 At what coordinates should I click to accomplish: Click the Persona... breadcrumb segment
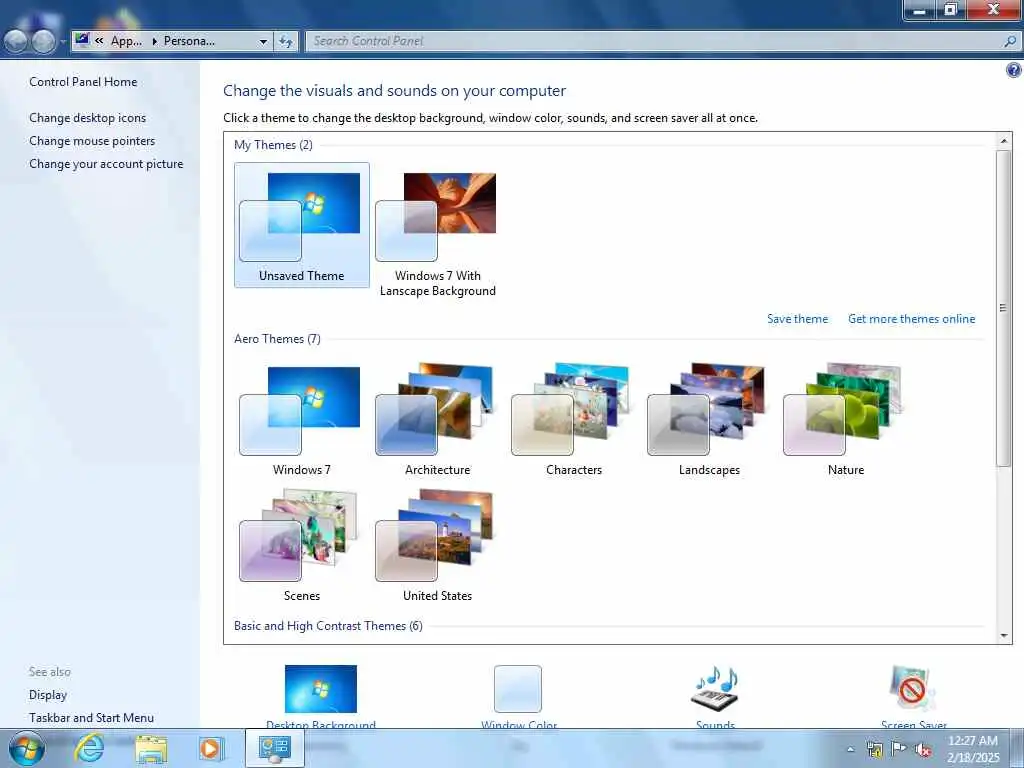pyautogui.click(x=189, y=41)
